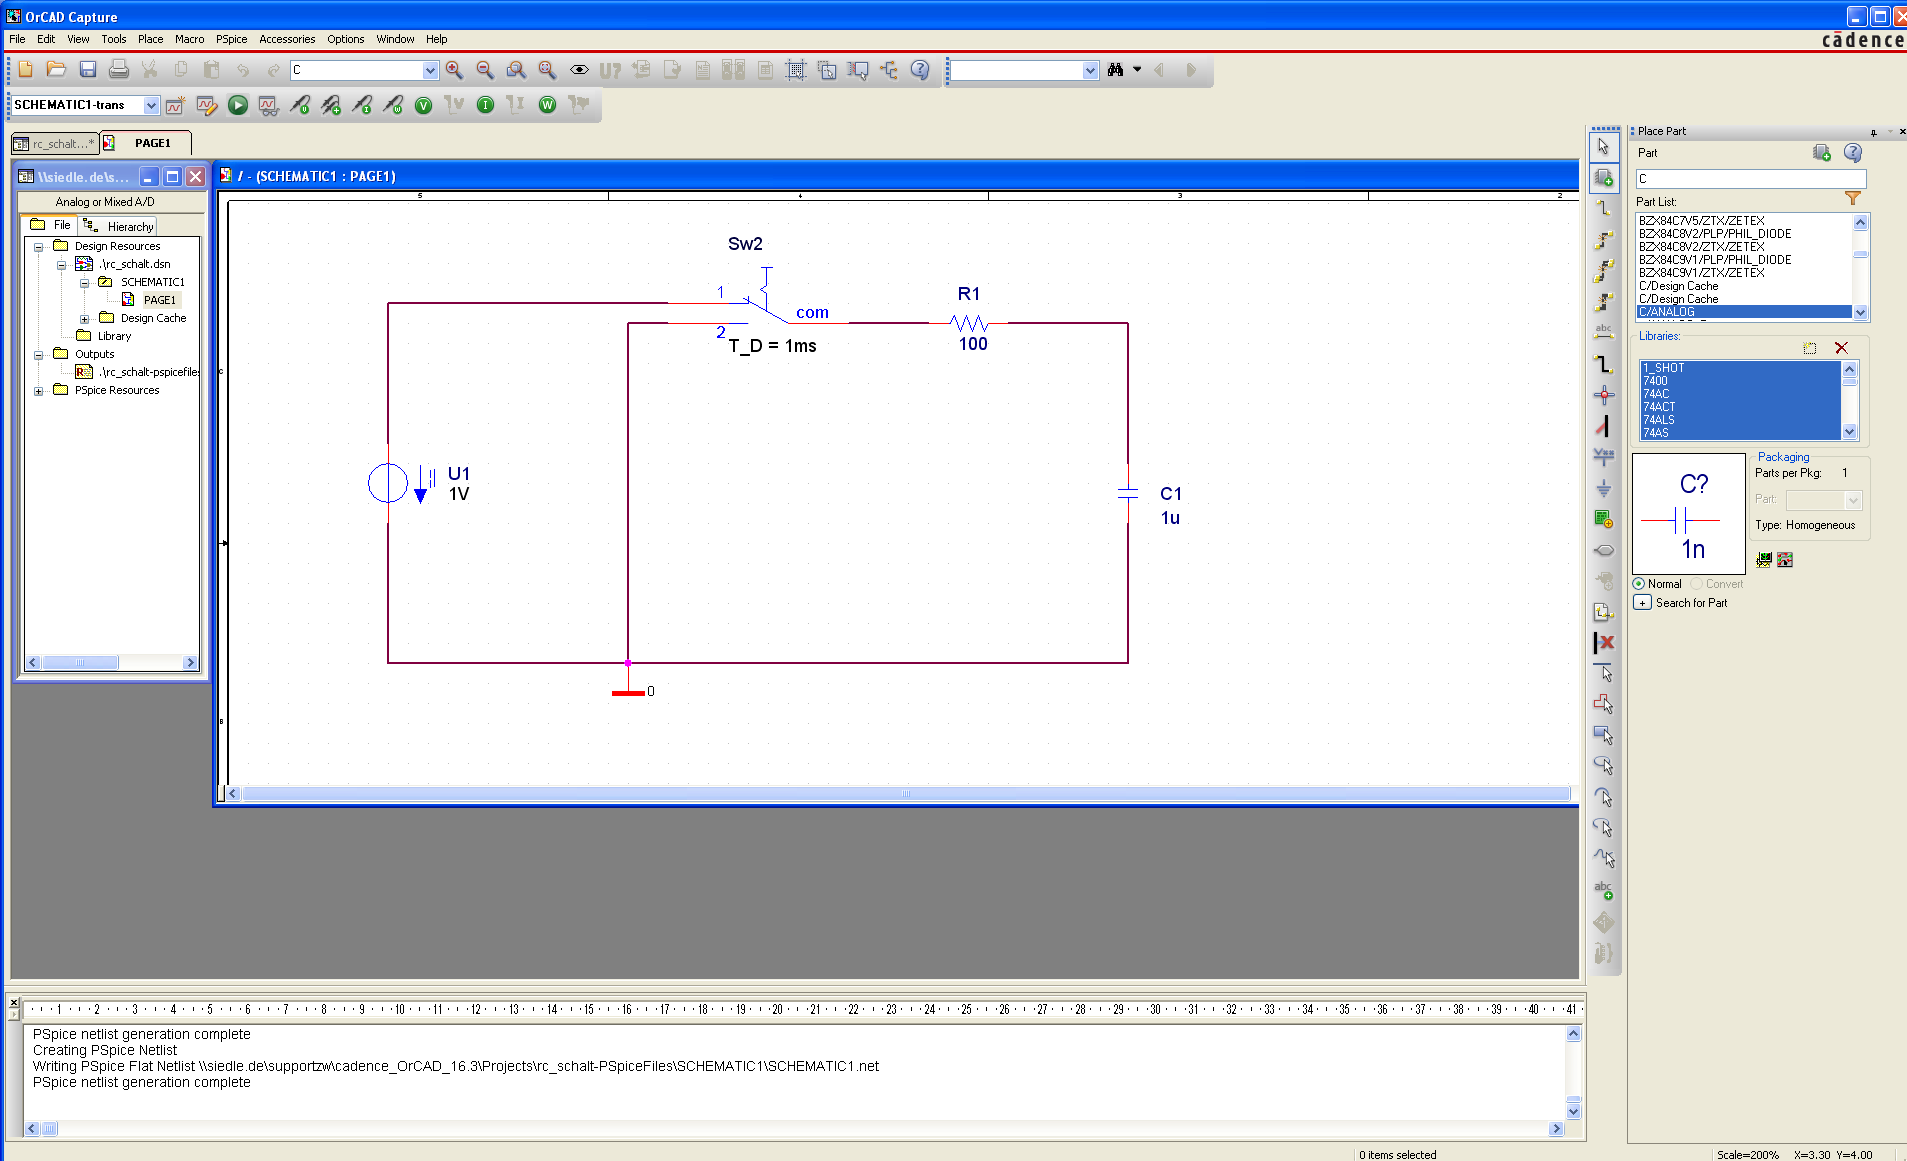1907x1161 pixels.
Task: Click the New document icon in the toolbar
Action: click(26, 69)
